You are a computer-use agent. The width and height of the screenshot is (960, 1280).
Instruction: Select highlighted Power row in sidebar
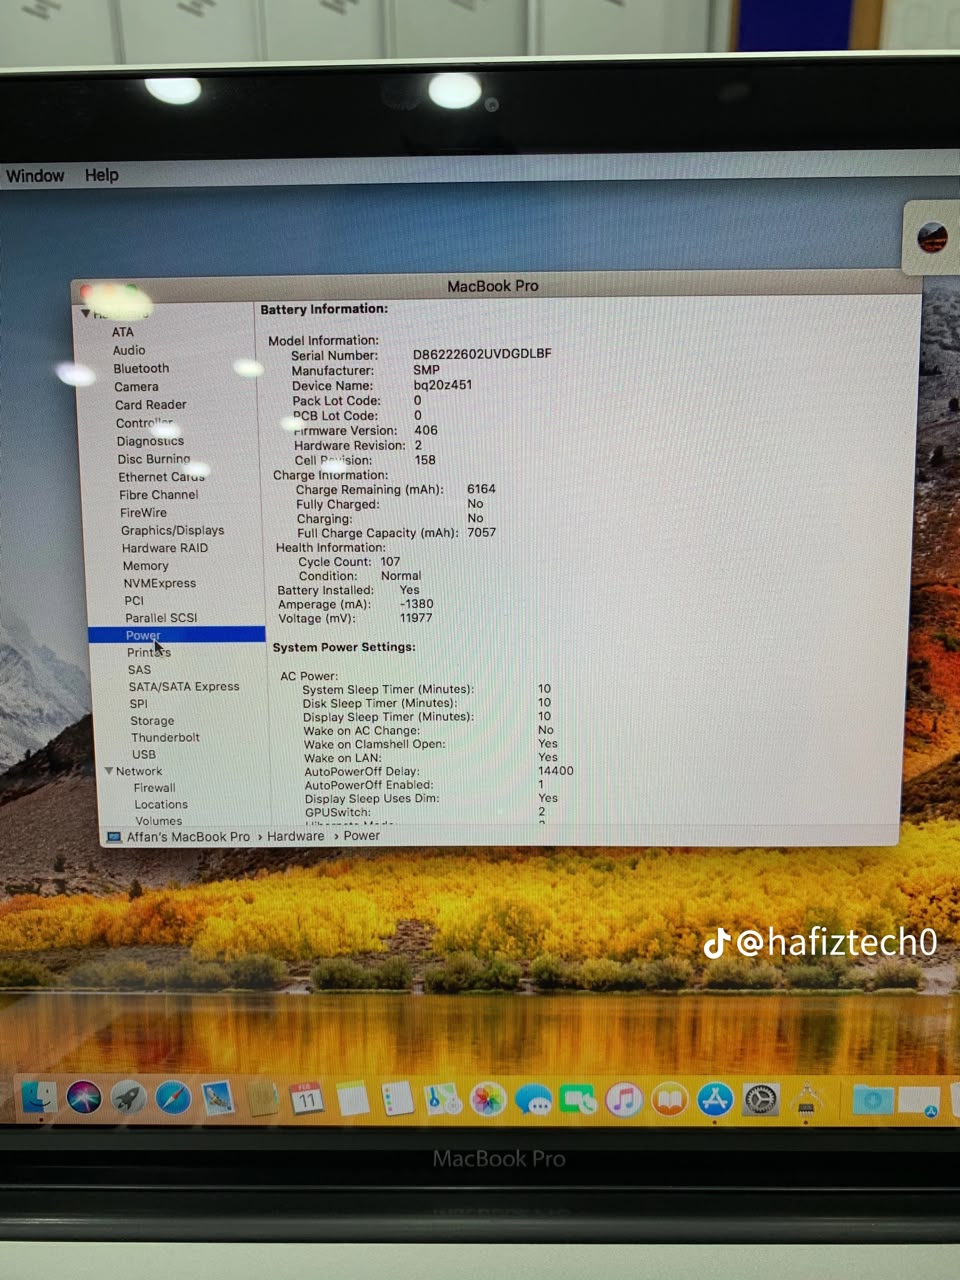click(x=177, y=635)
